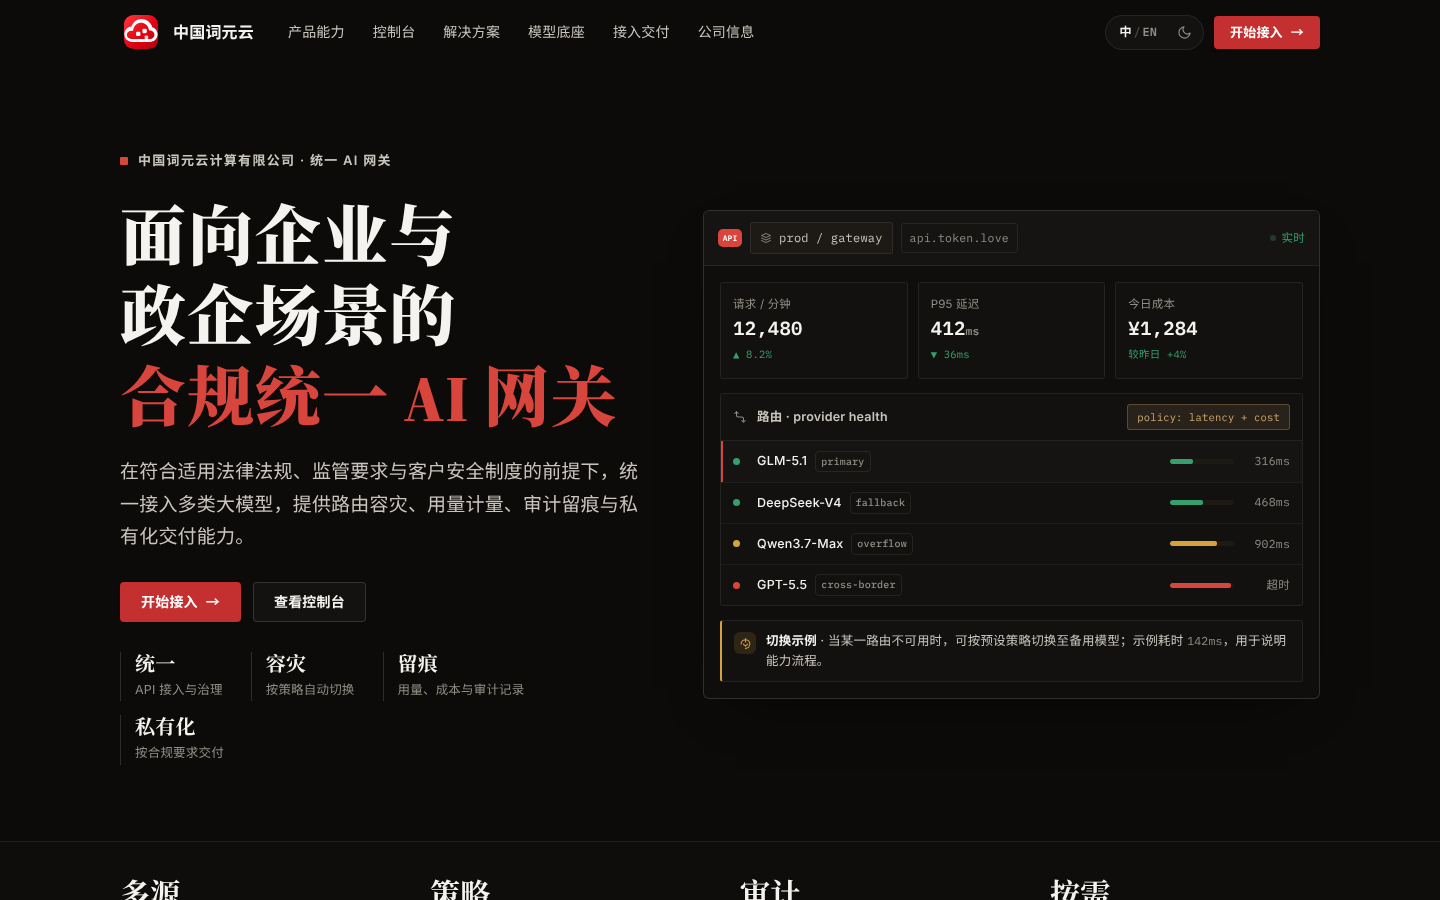Click the layers icon beside prod / gateway
The width and height of the screenshot is (1440, 900).
[x=766, y=238]
